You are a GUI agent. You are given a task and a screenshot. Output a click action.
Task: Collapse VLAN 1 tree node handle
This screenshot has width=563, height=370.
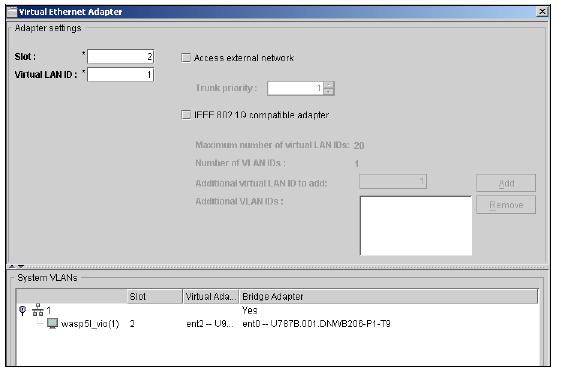point(23,310)
